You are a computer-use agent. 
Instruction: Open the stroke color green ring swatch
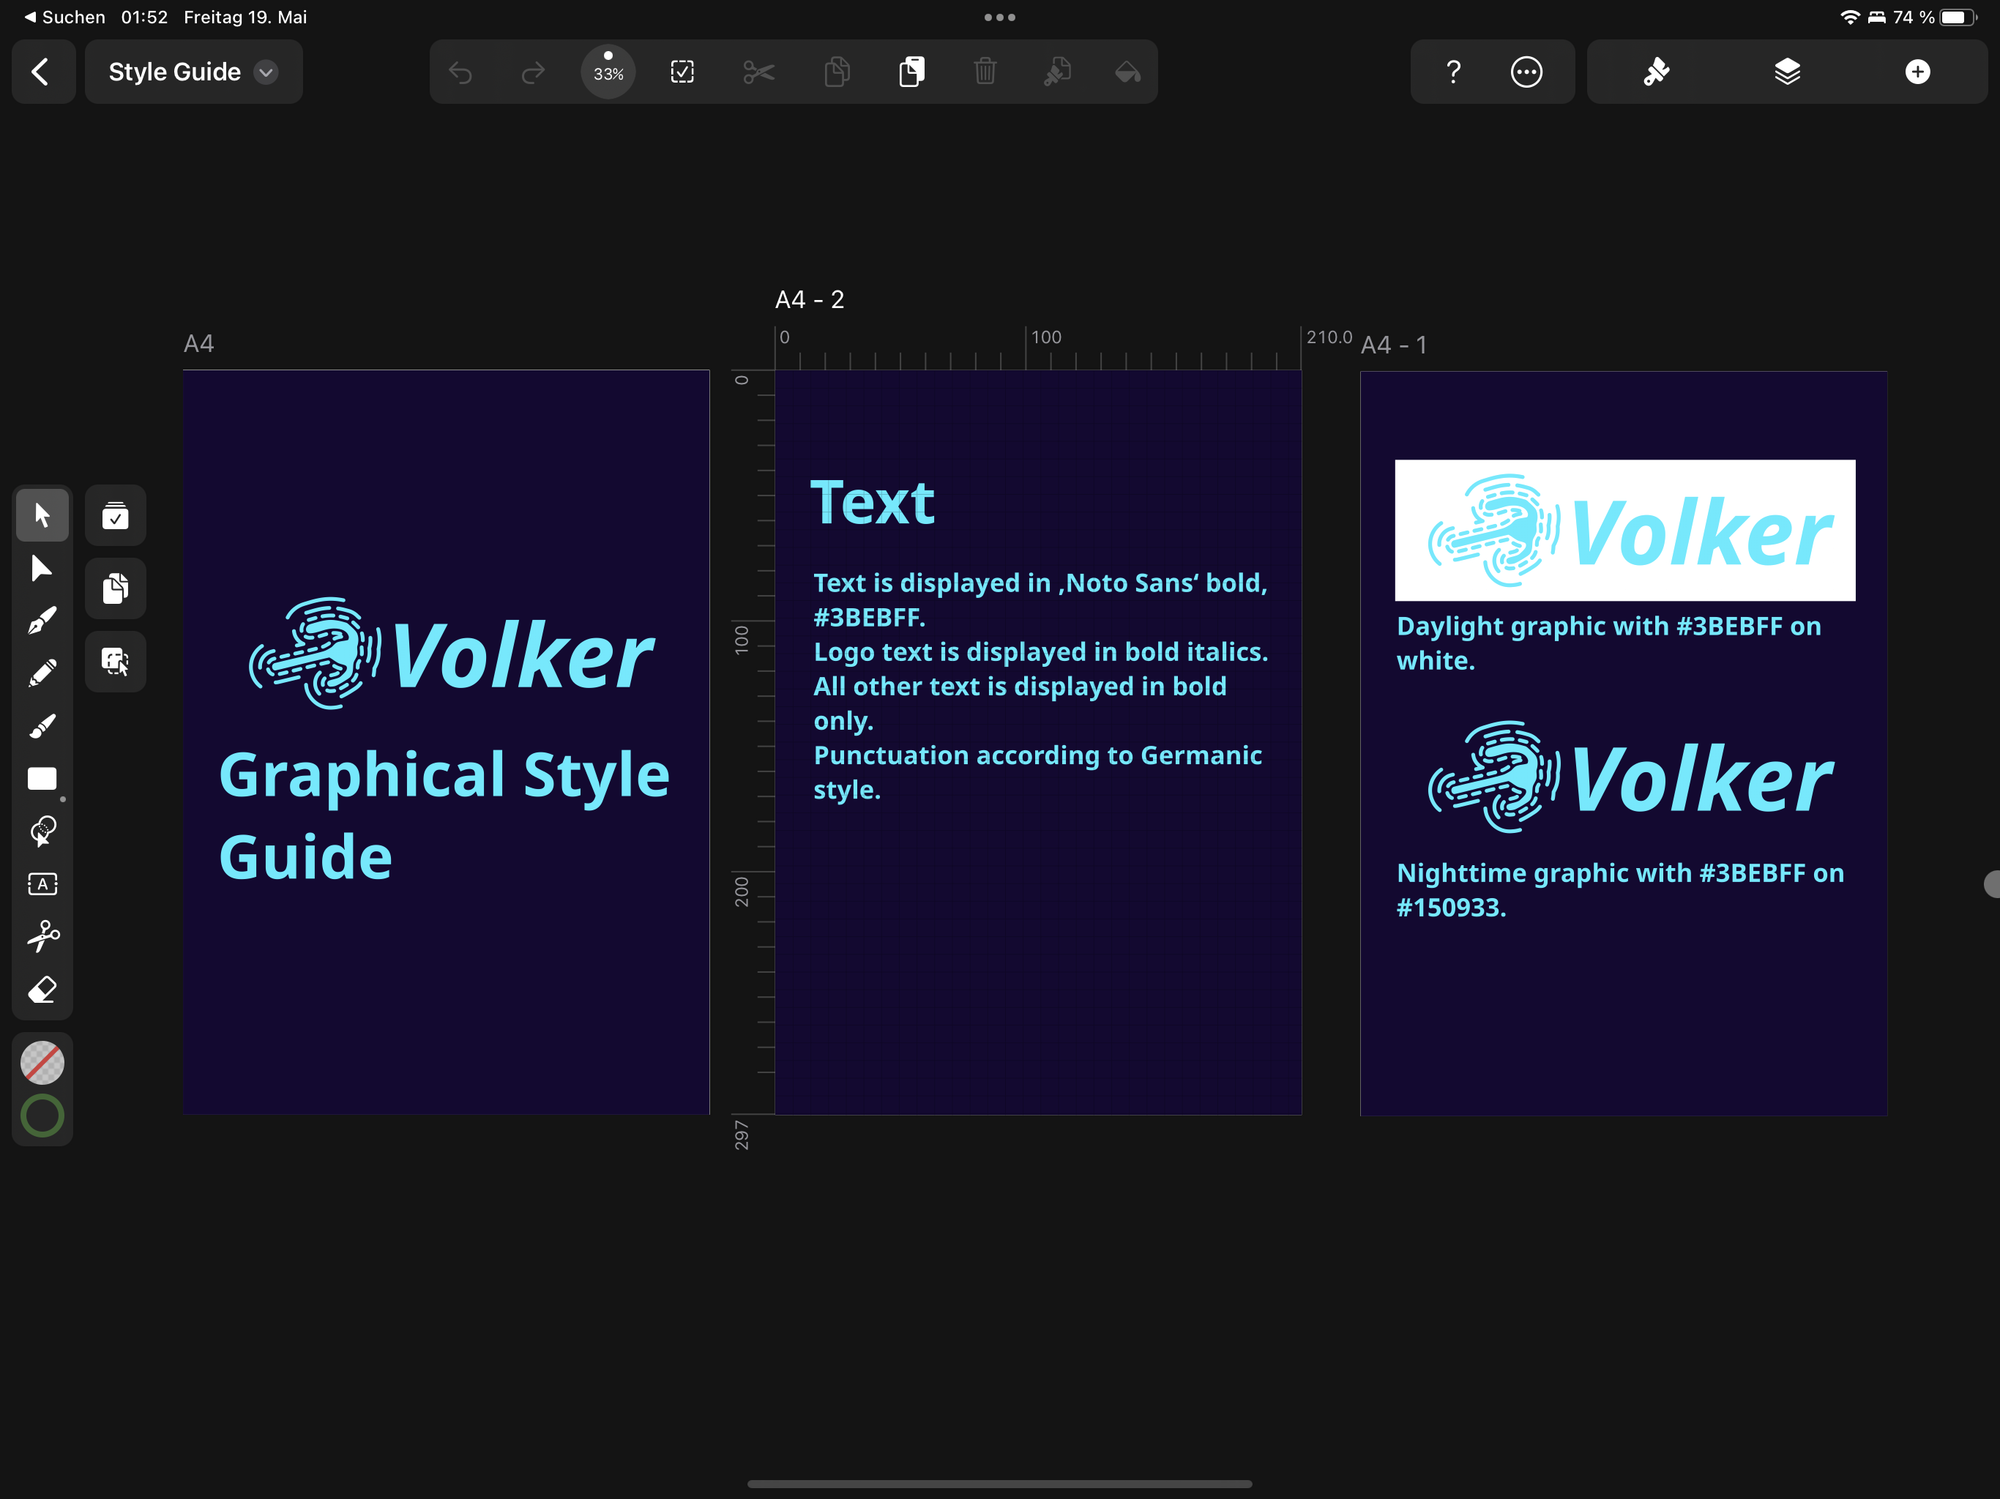[x=42, y=1115]
